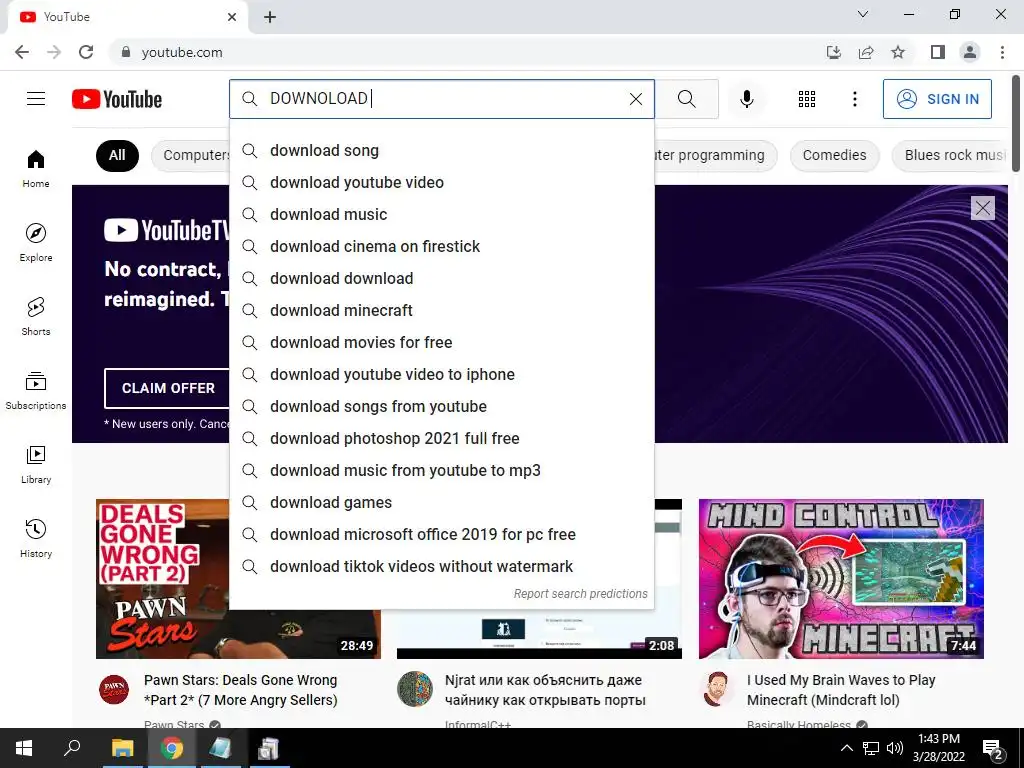
Task: Click the YouTube logo
Action: pos(117,99)
